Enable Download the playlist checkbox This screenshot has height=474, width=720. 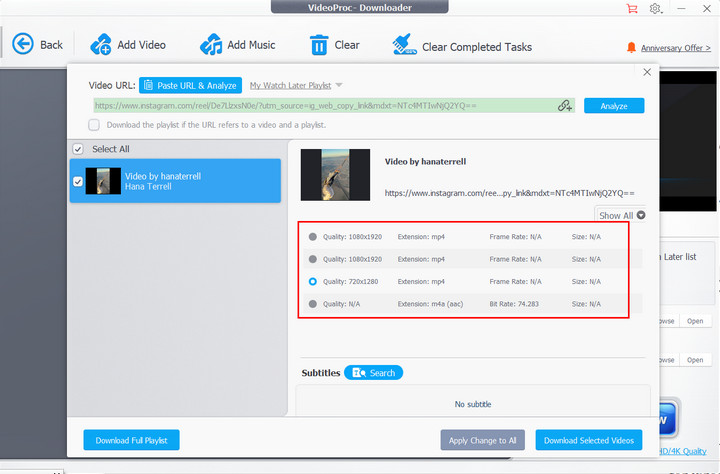pyautogui.click(x=94, y=124)
